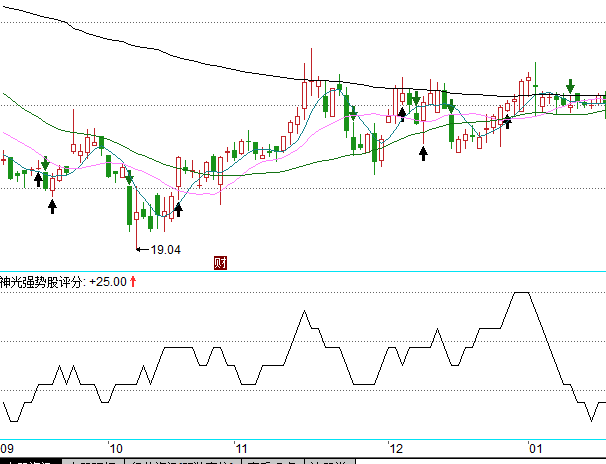Click the lowest black buy arrow in September
Image resolution: width=606 pixels, height=464 pixels.
(53, 206)
